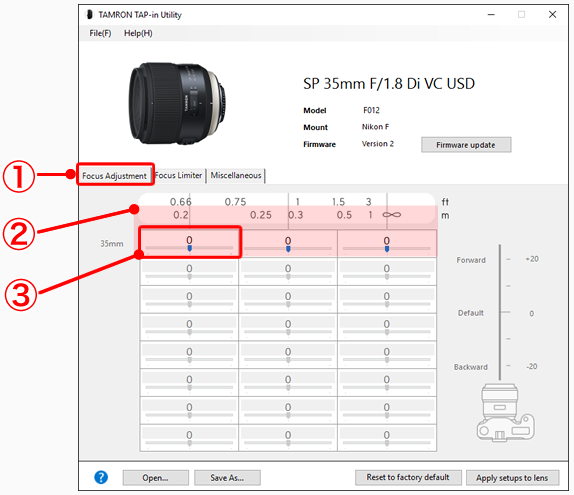The width and height of the screenshot is (574, 495).
Task: Switch to the Miscellaneous tab
Action: pyautogui.click(x=236, y=175)
